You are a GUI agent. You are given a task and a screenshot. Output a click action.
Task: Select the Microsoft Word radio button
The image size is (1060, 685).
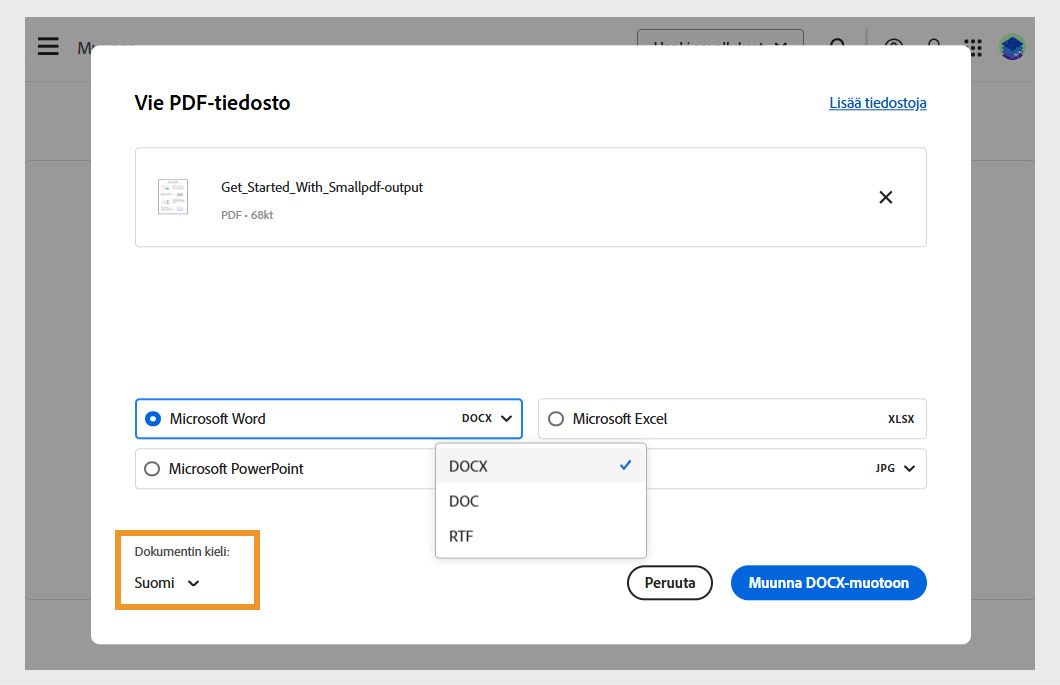tap(153, 418)
